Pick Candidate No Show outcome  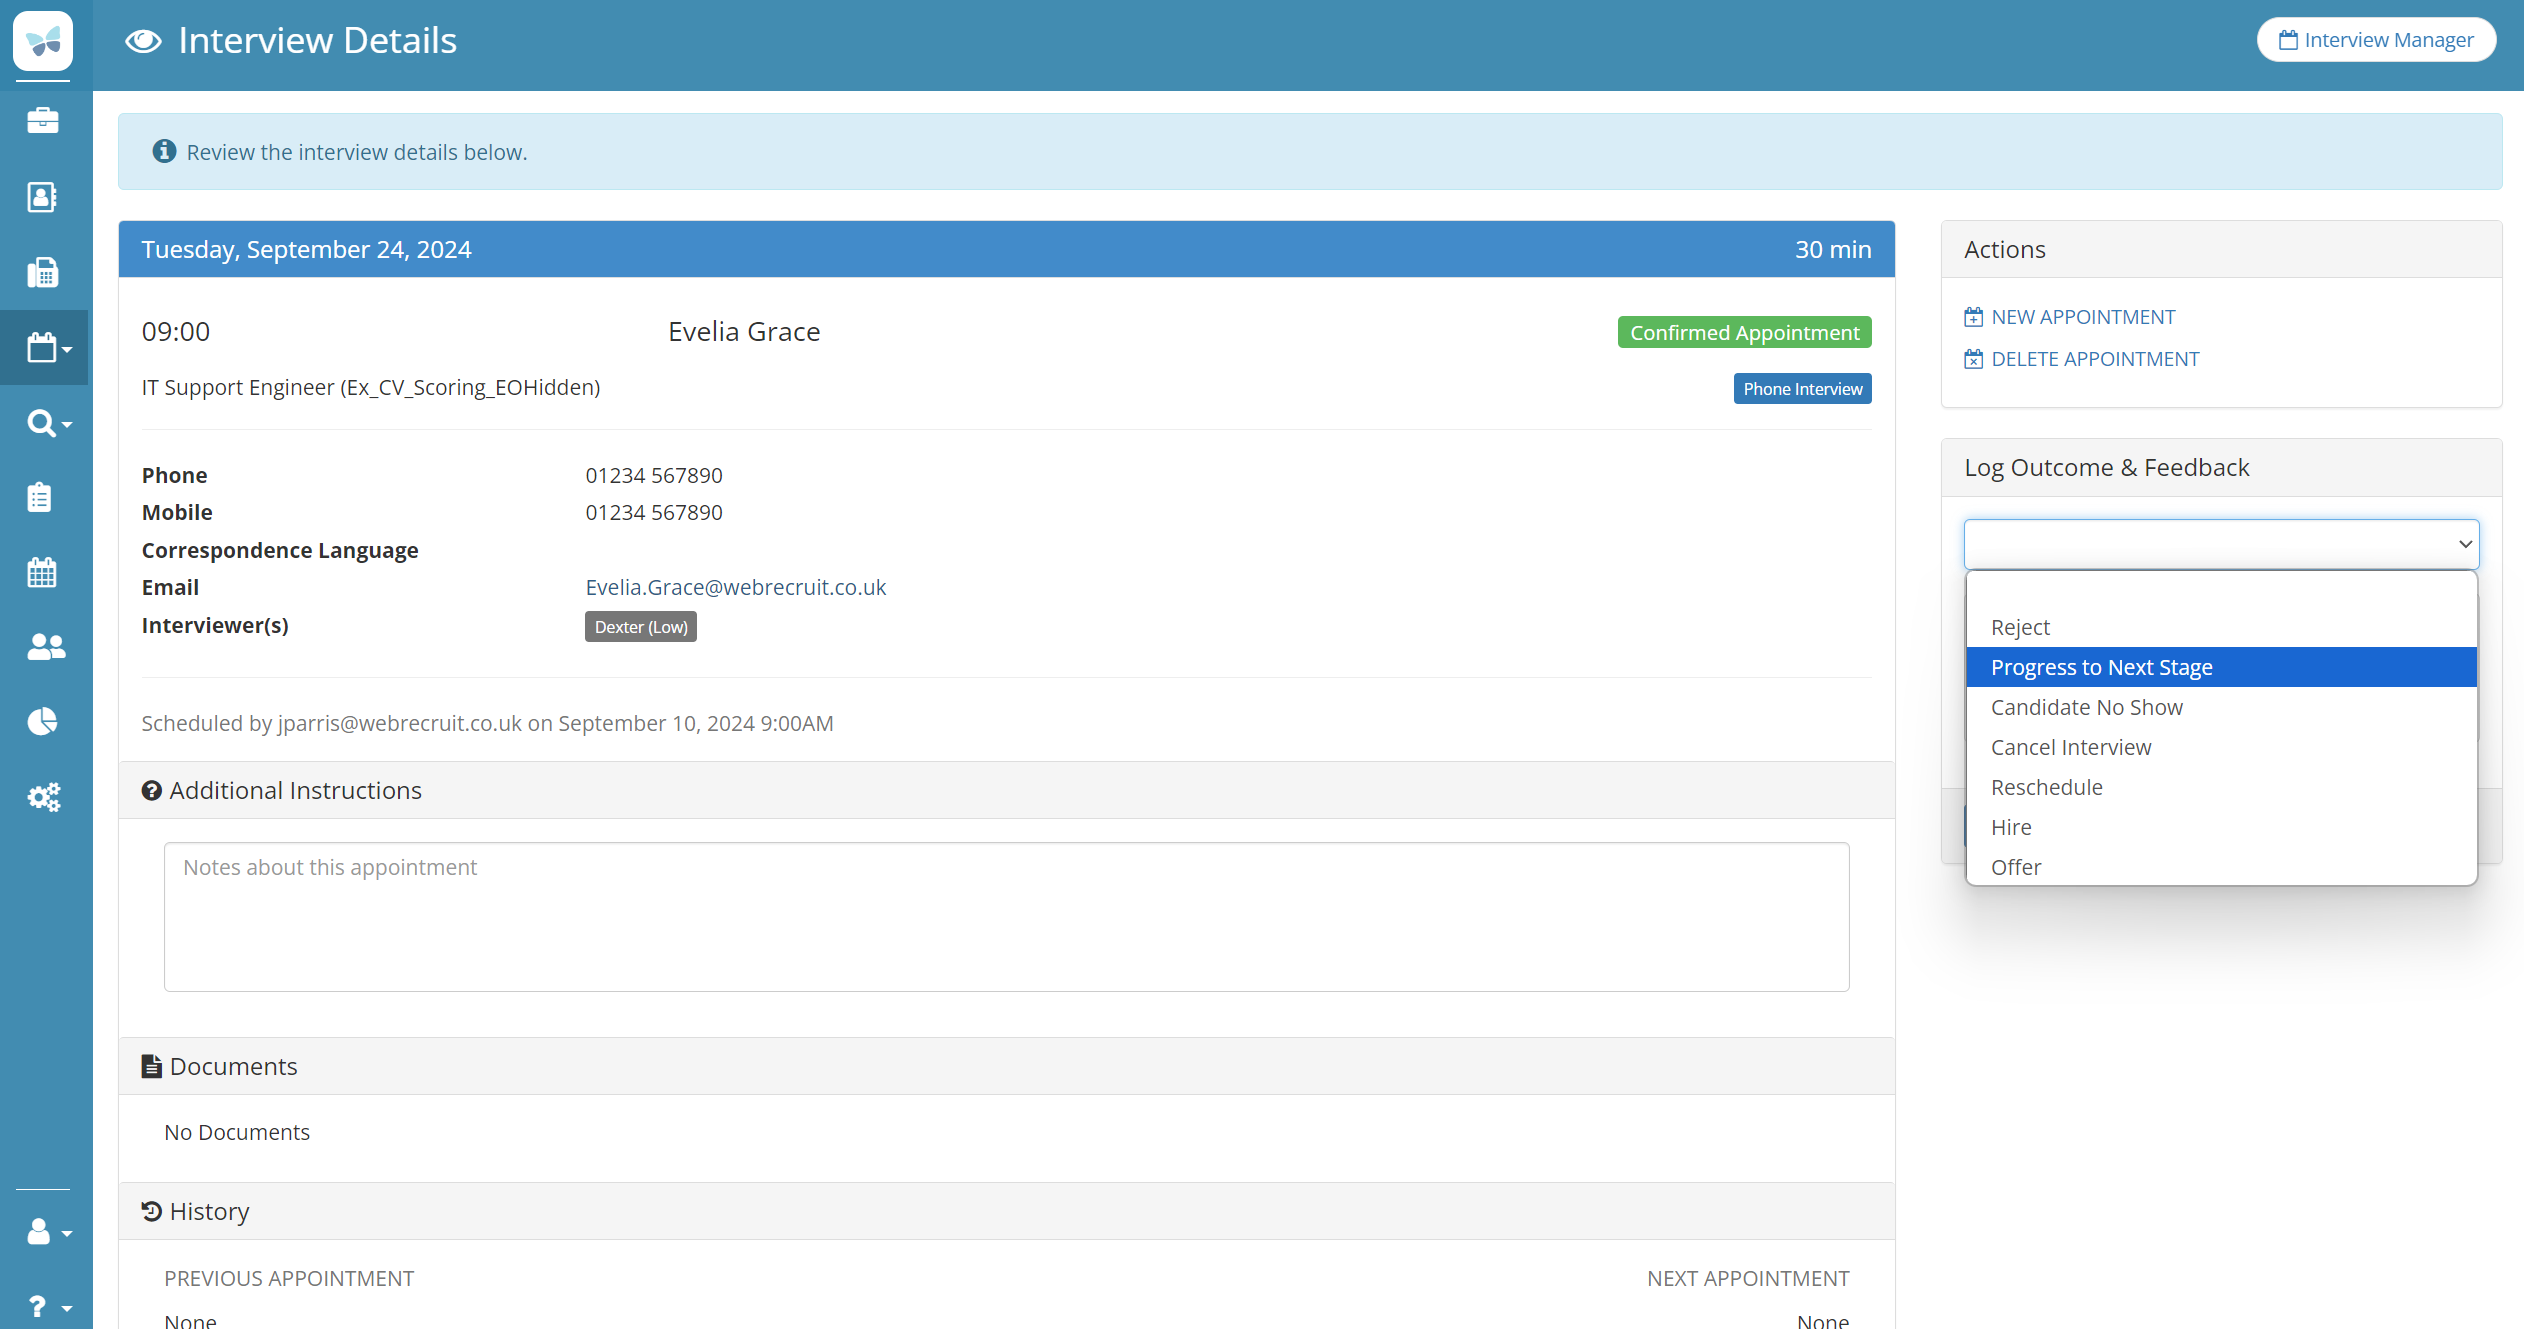(x=2086, y=707)
